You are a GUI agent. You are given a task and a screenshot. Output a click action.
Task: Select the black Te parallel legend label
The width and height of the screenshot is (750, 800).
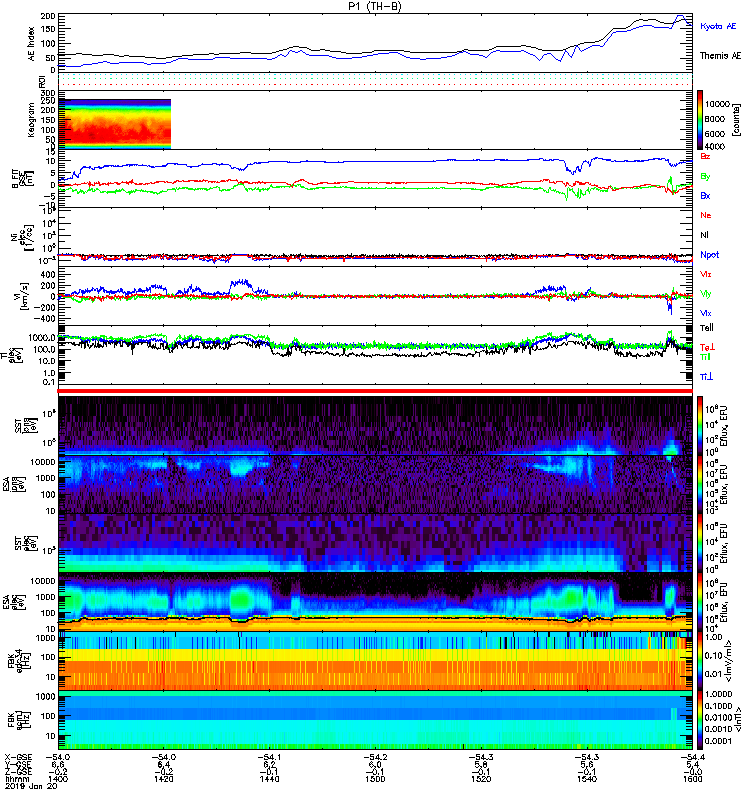707,328
